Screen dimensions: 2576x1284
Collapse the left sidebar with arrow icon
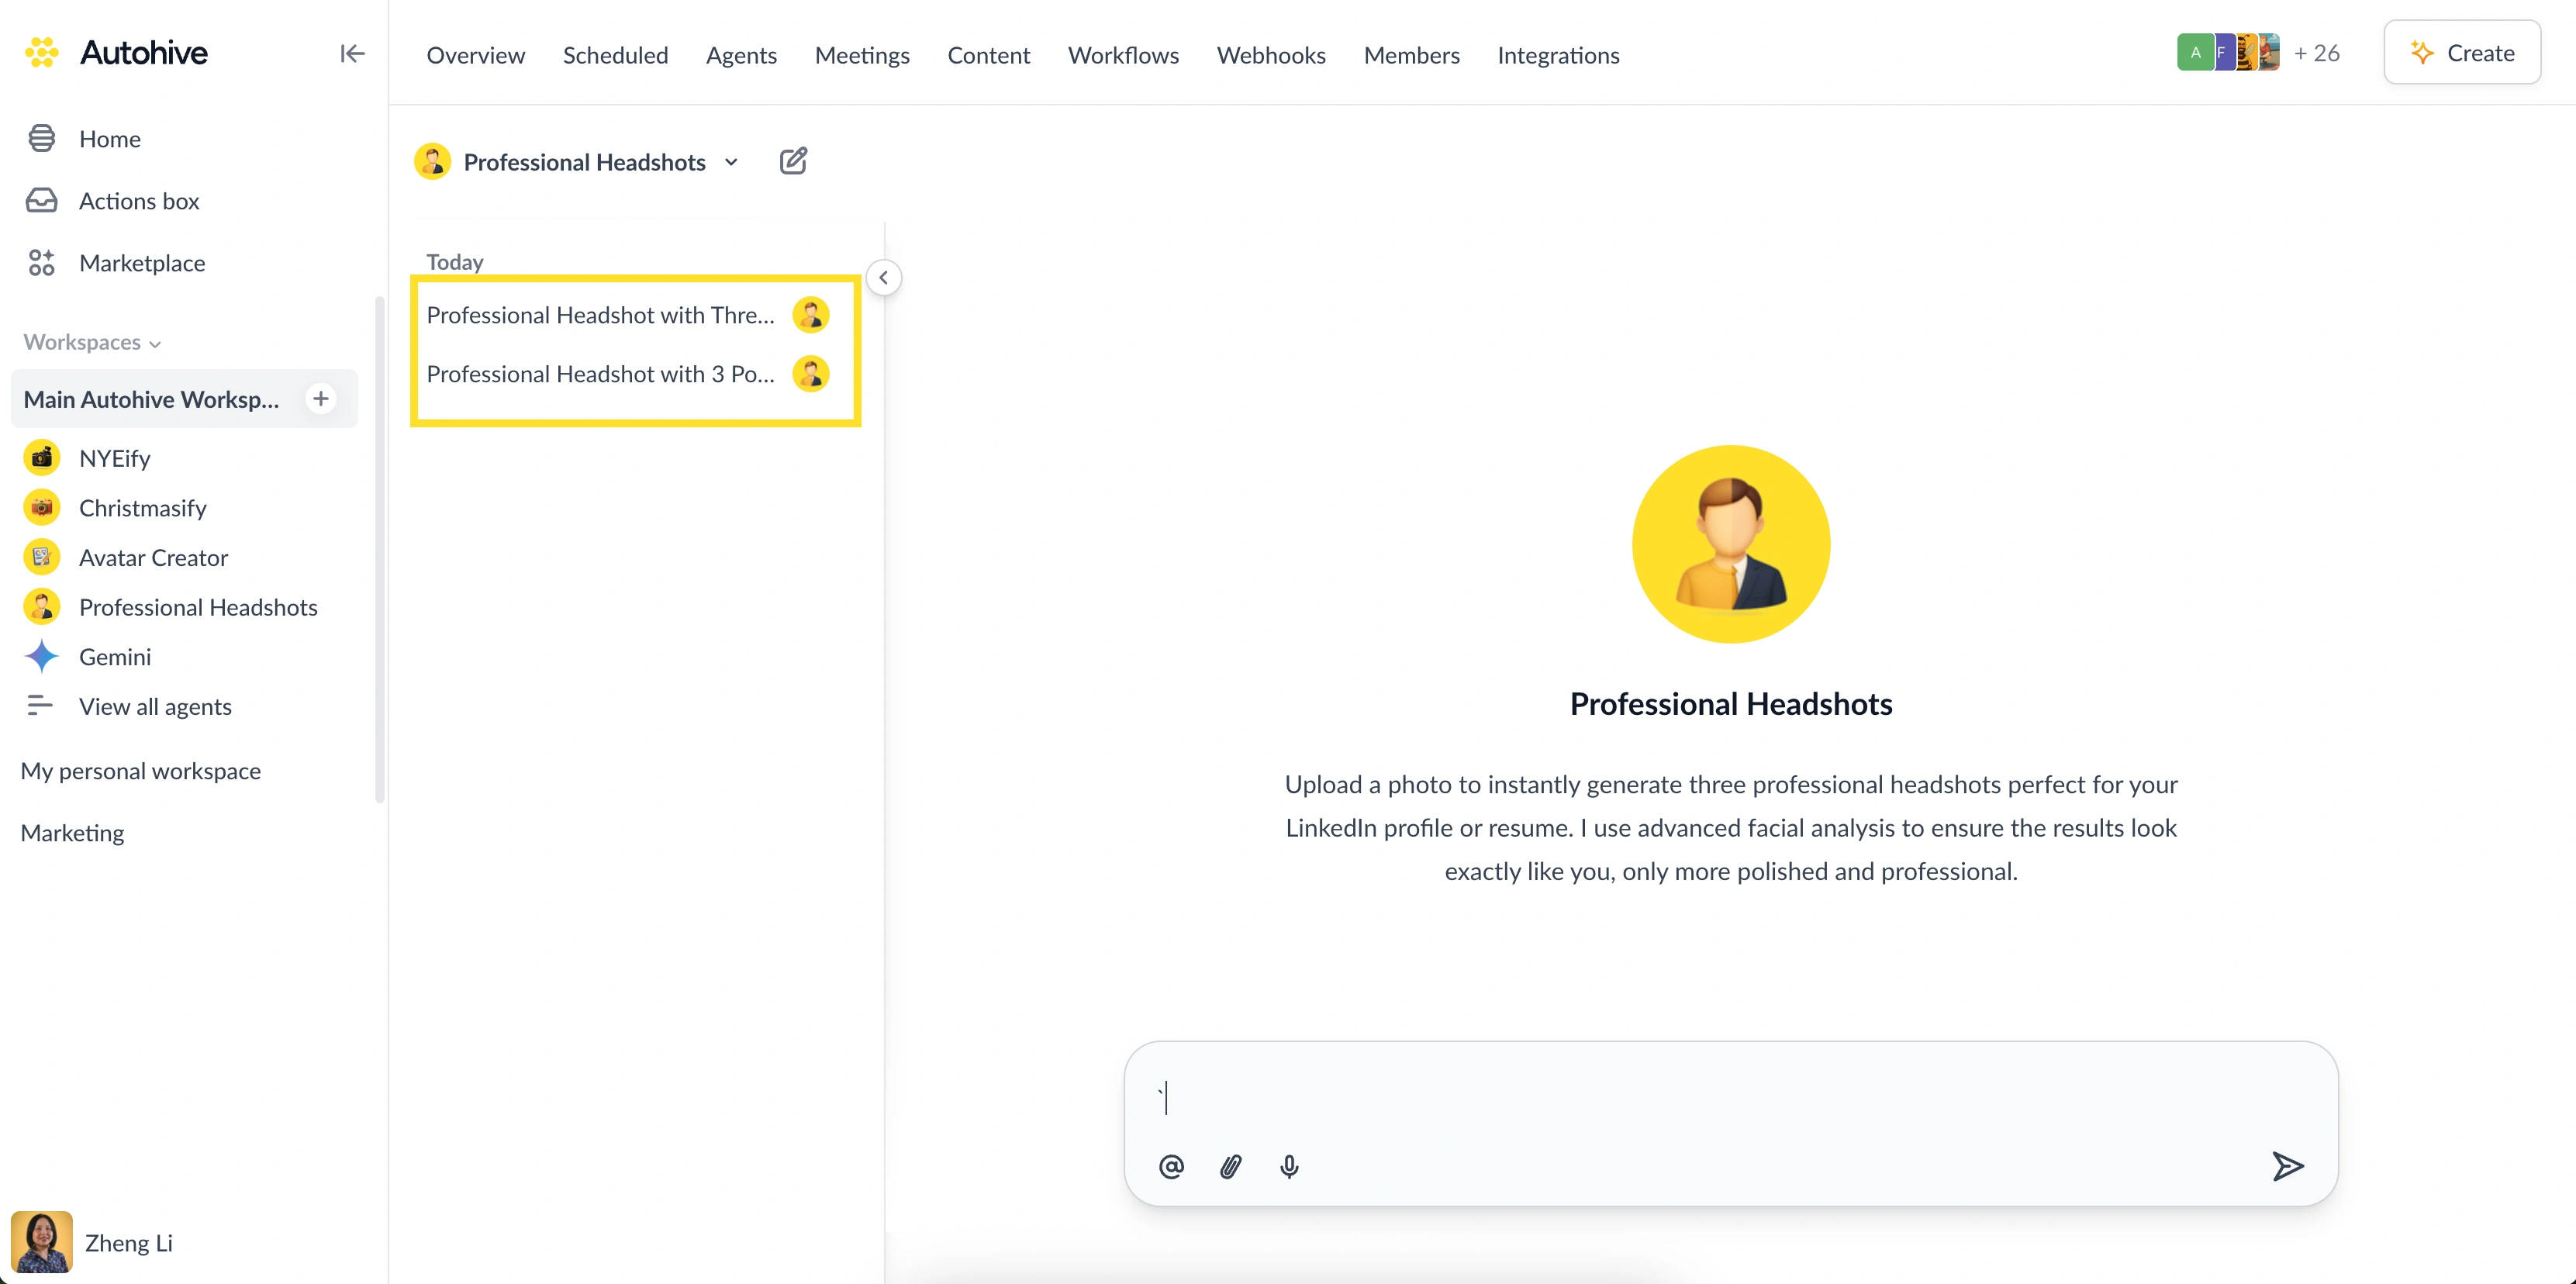352,53
